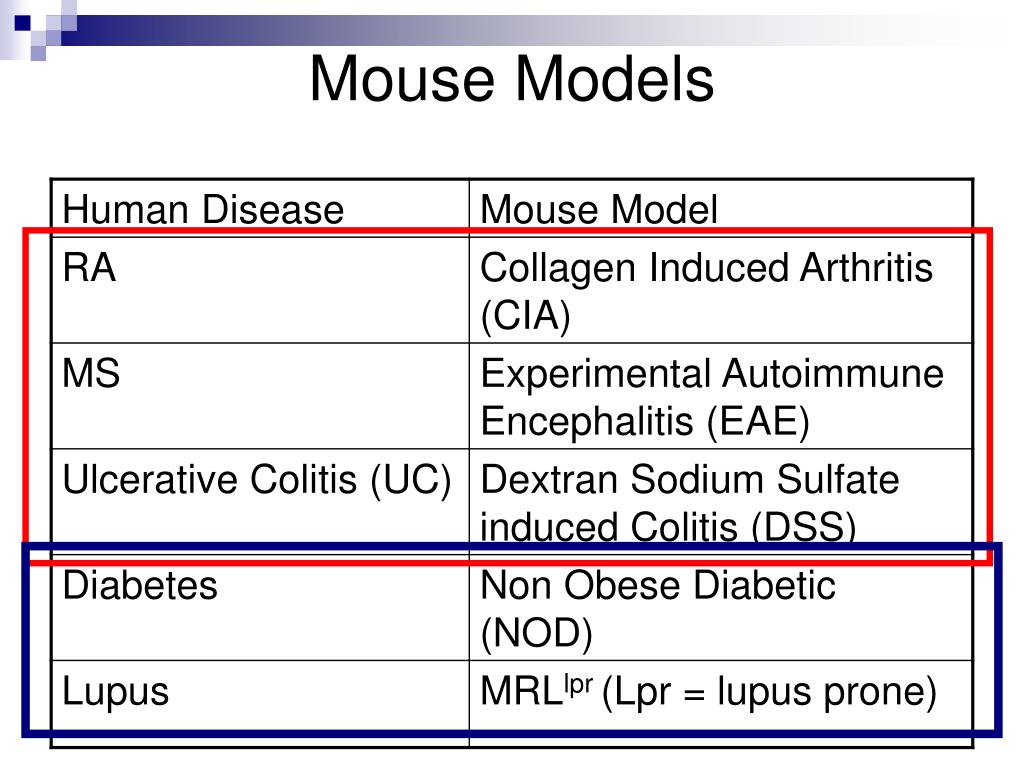Click the blue gradient header bar
The height and width of the screenshot is (768, 1024).
[522, 30]
